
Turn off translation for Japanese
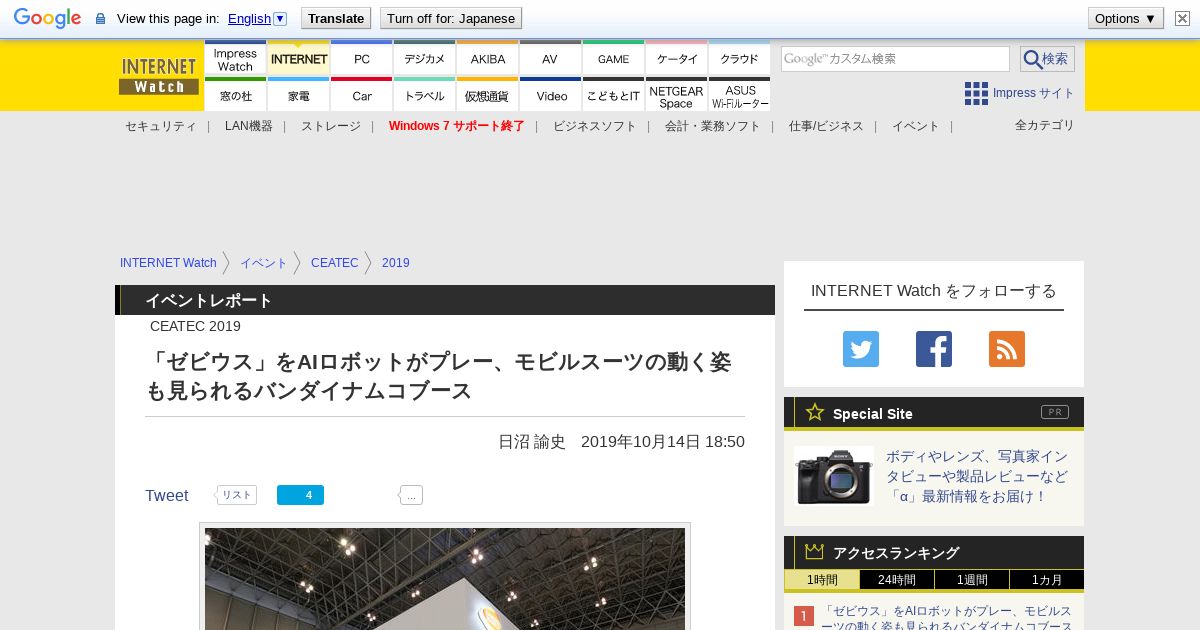(451, 18)
